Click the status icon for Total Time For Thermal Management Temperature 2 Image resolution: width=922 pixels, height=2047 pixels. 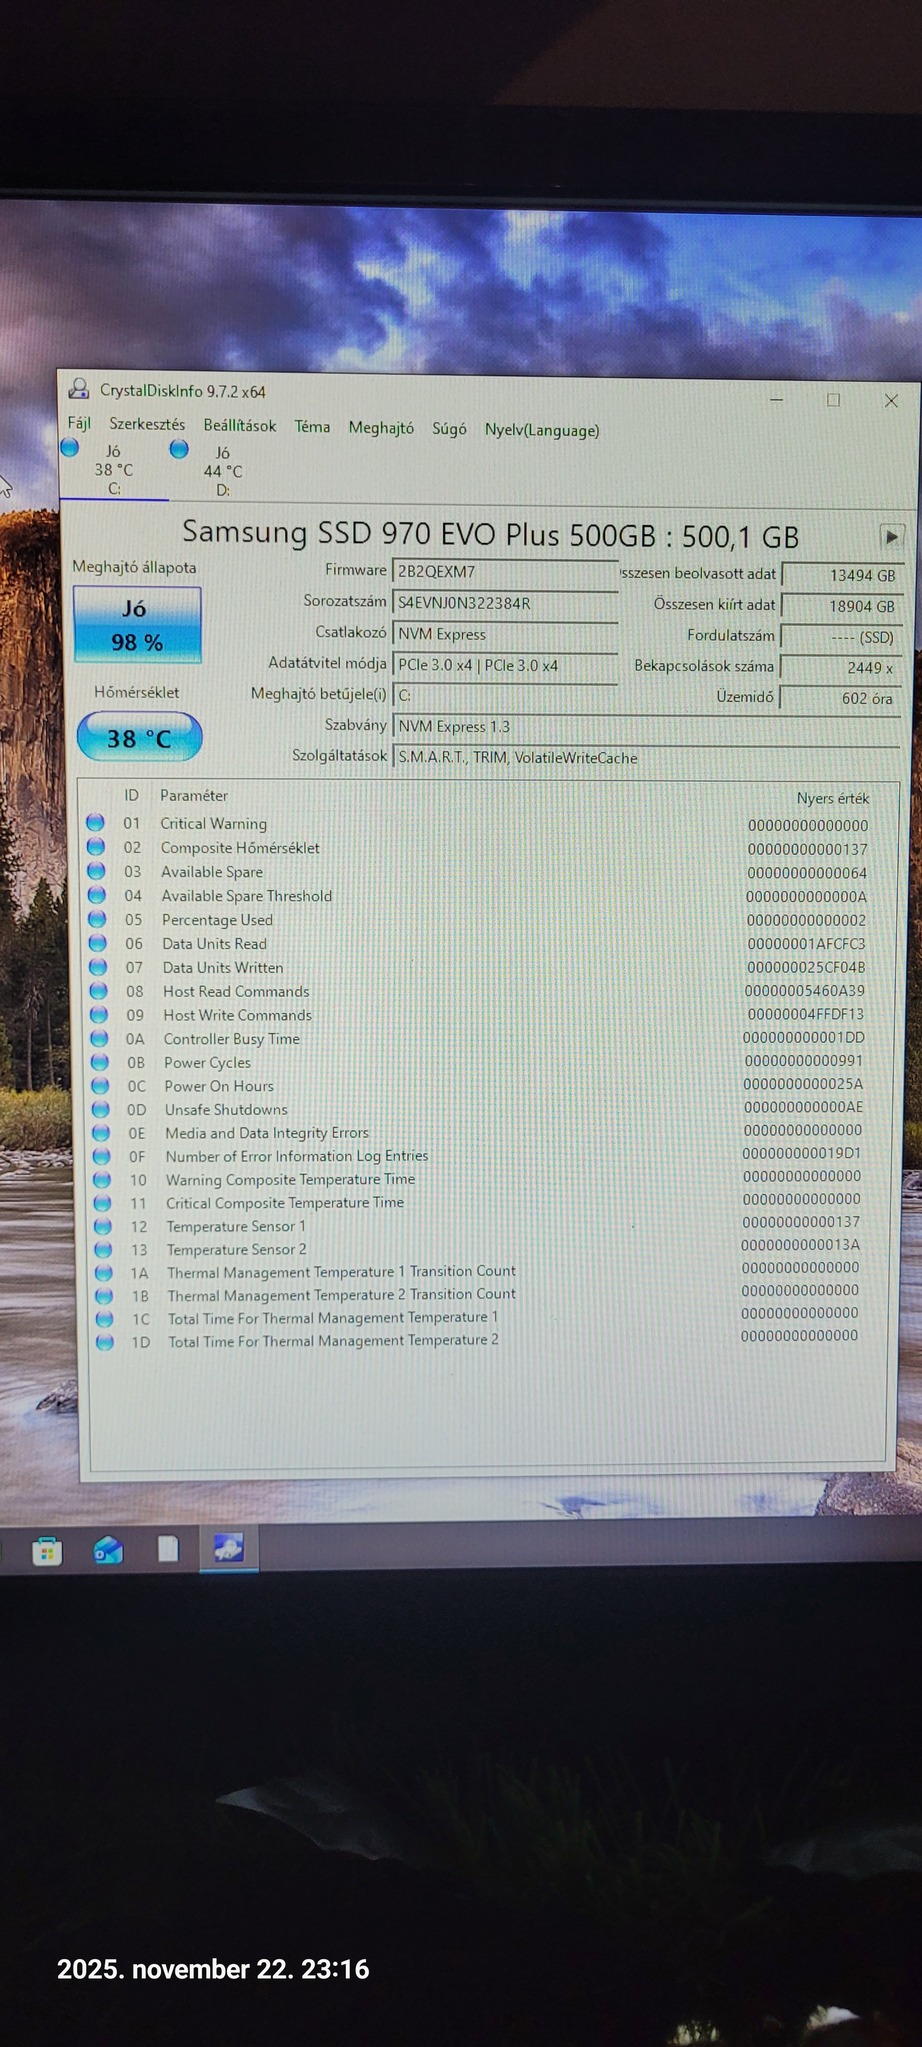pos(105,1342)
